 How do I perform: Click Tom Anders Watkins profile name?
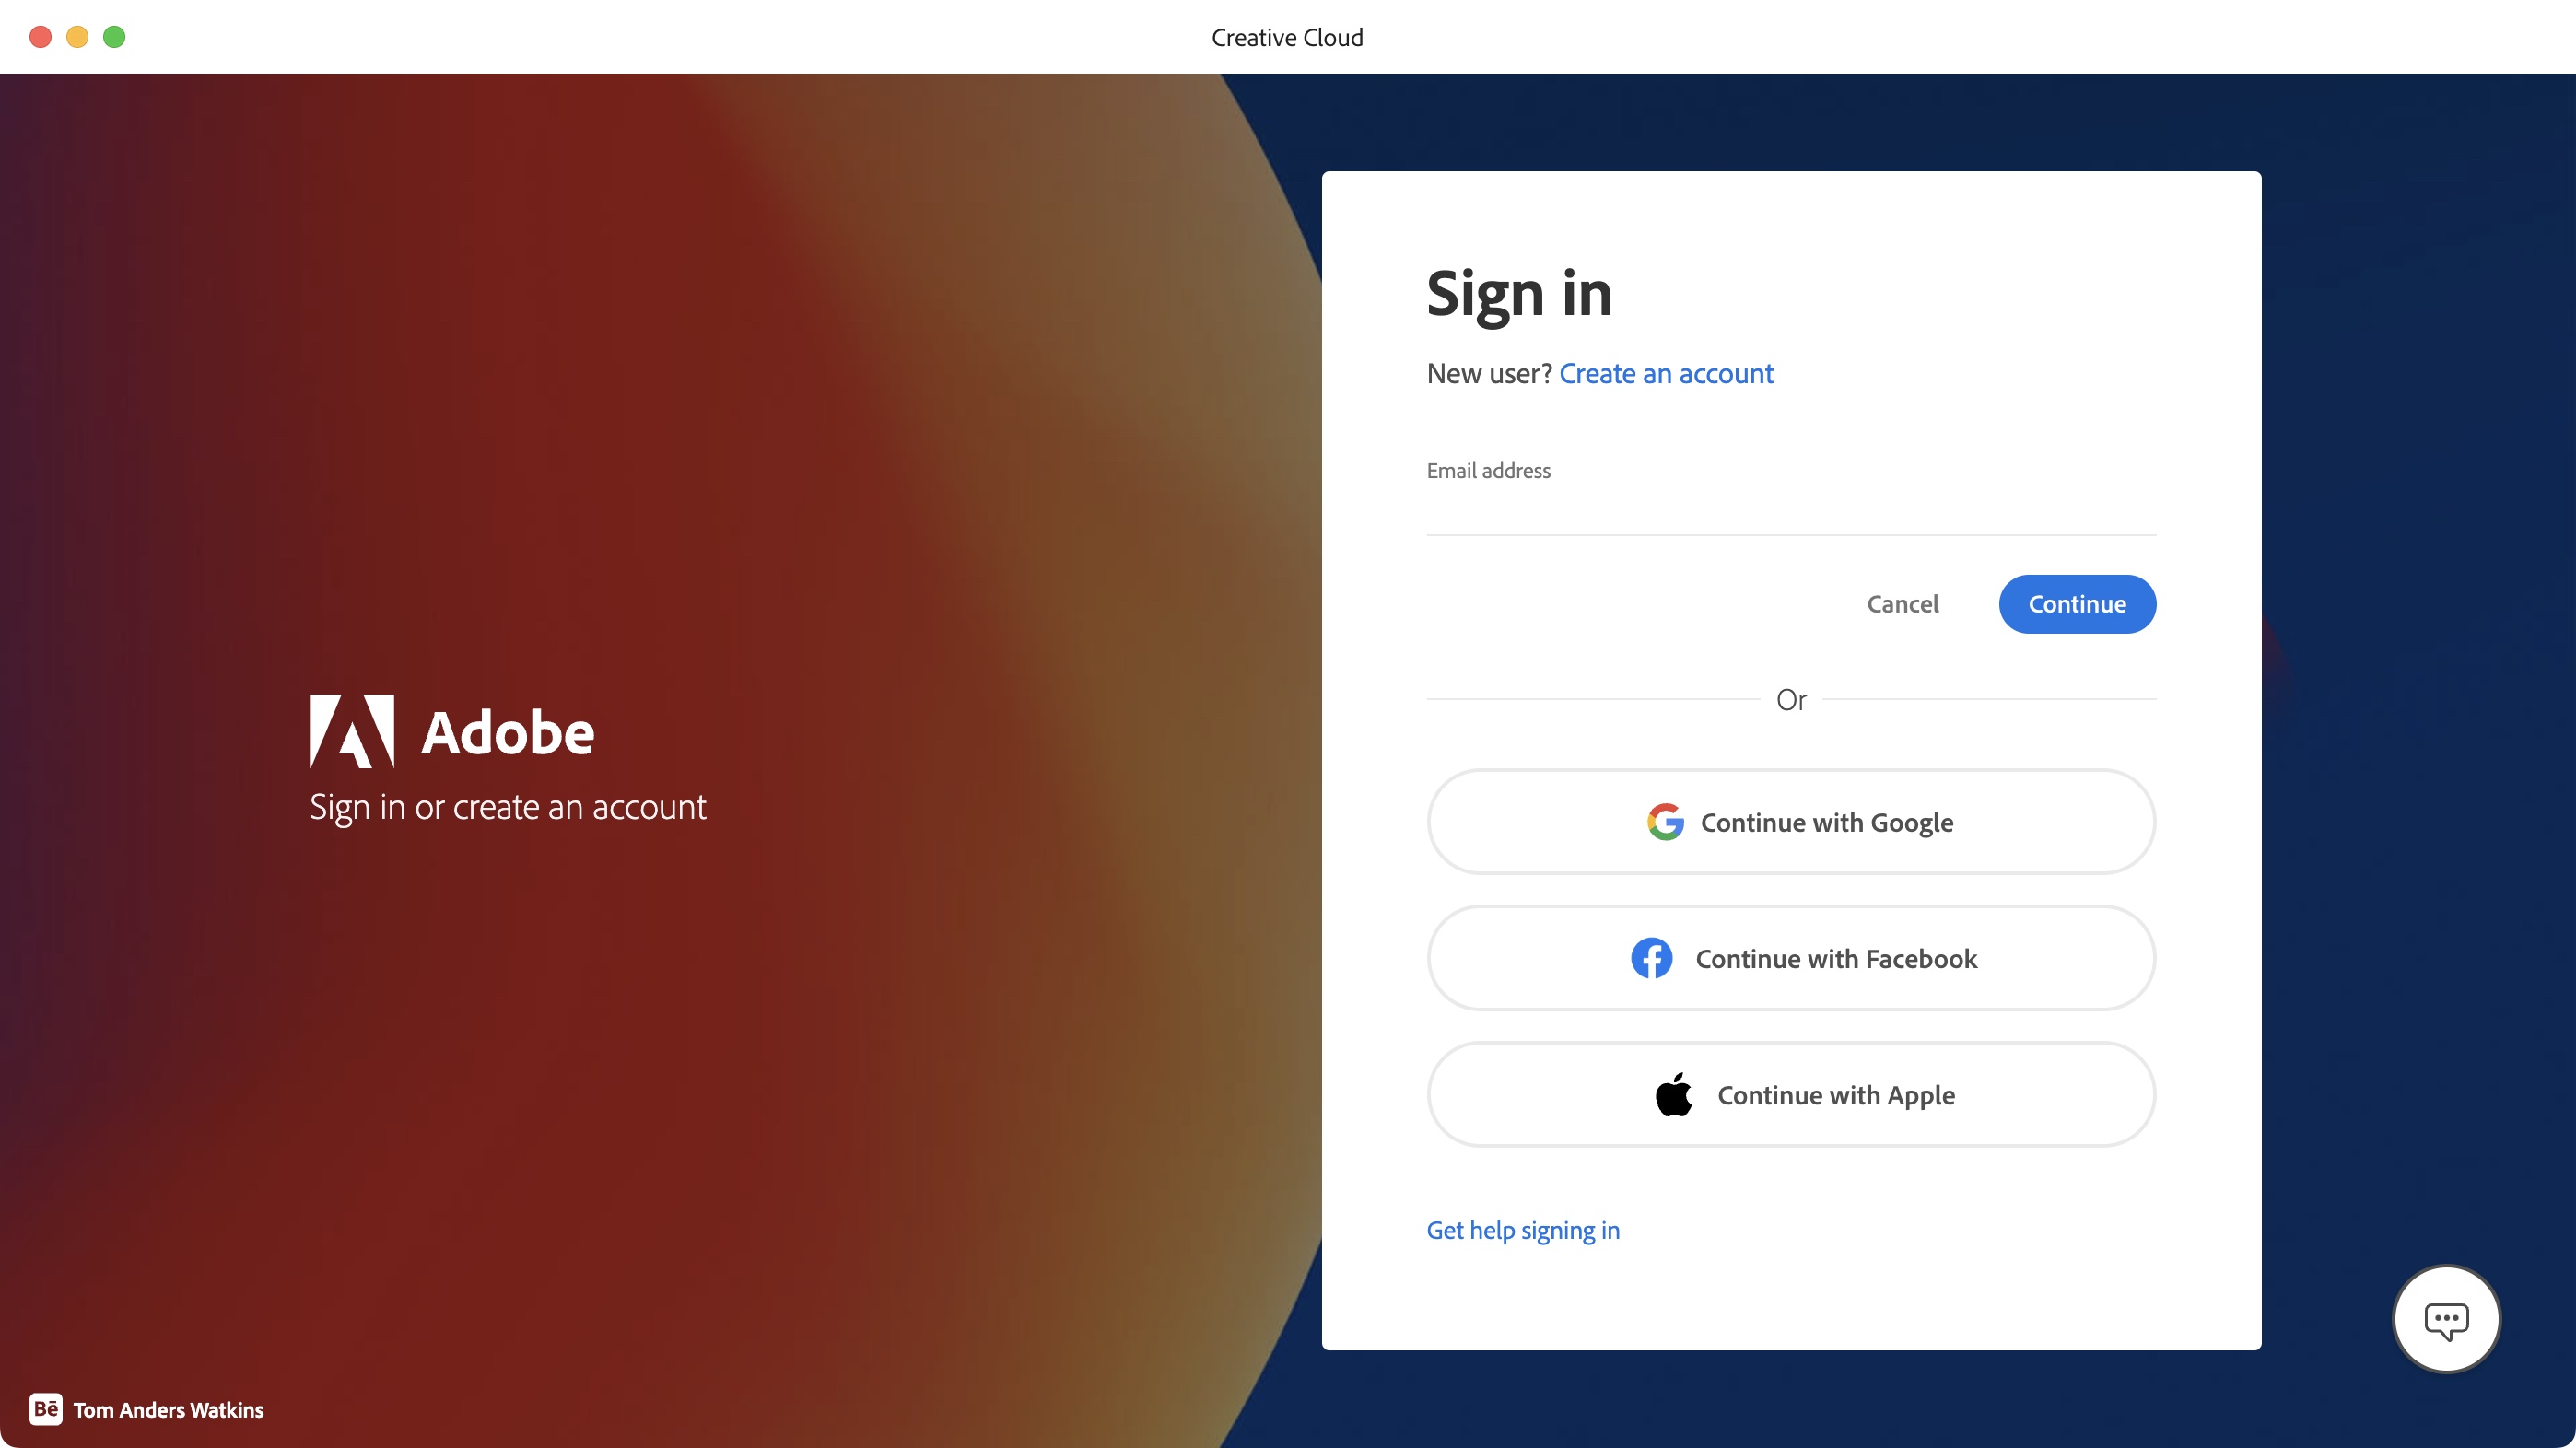coord(168,1409)
